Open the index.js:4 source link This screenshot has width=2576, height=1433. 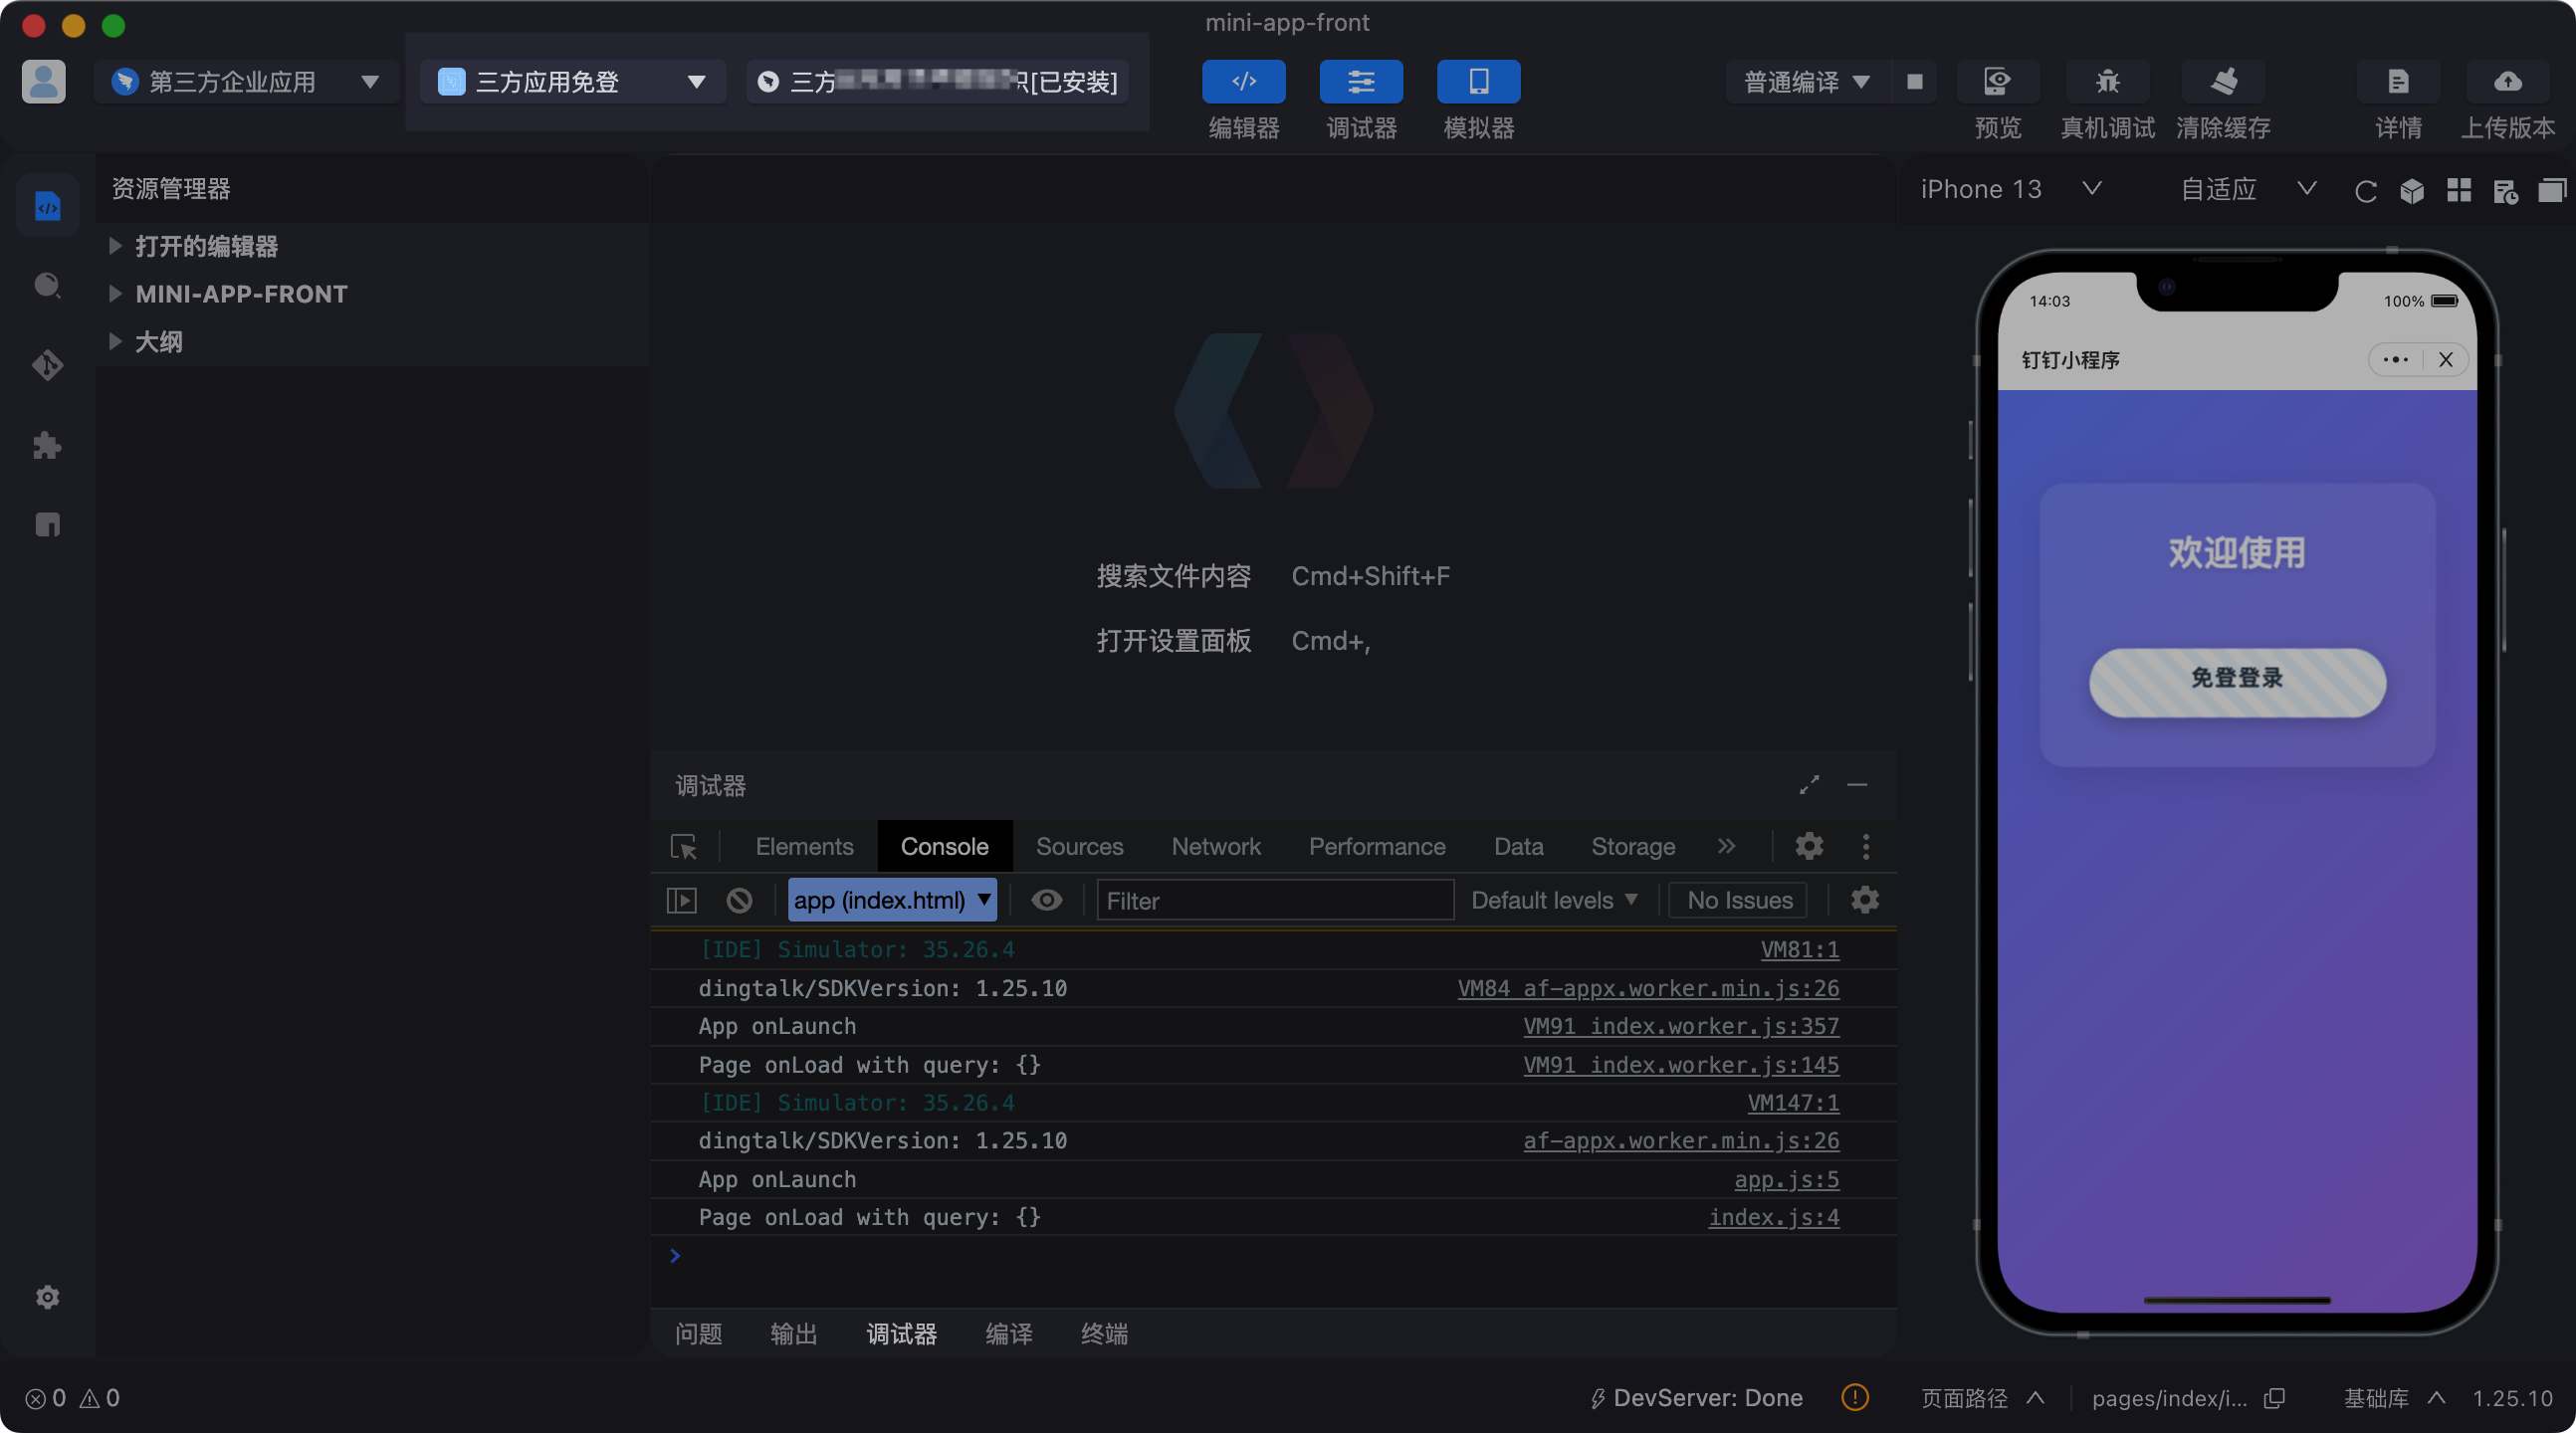tap(1773, 1217)
